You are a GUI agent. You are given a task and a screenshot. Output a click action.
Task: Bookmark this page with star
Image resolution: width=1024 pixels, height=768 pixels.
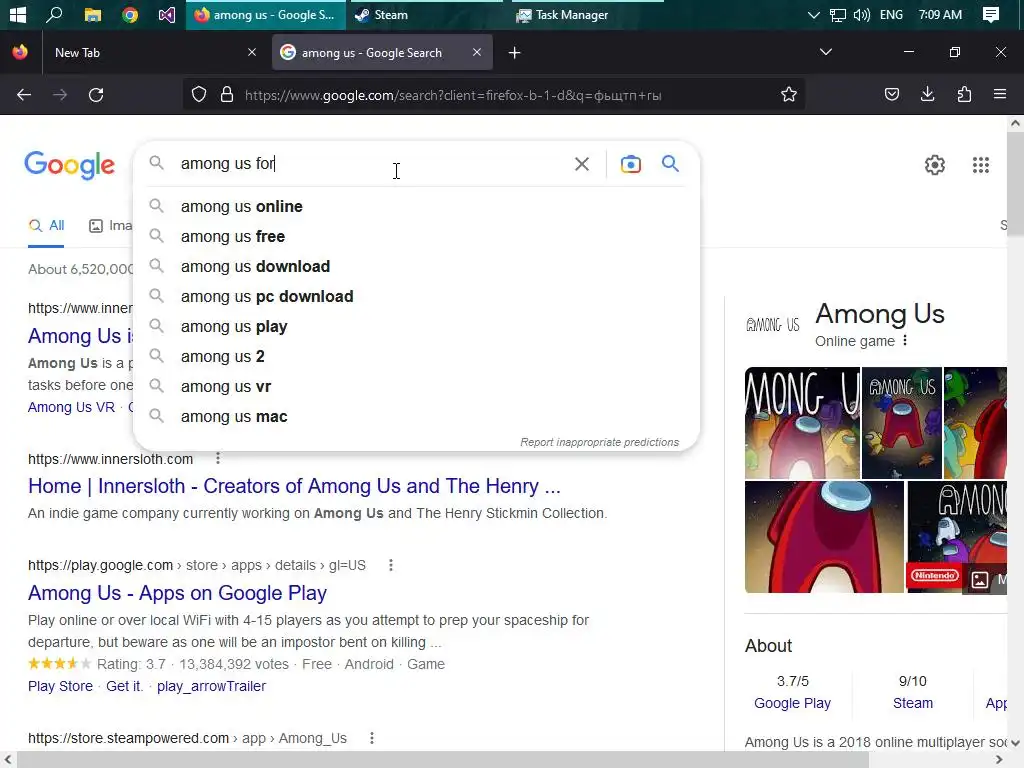tap(789, 95)
